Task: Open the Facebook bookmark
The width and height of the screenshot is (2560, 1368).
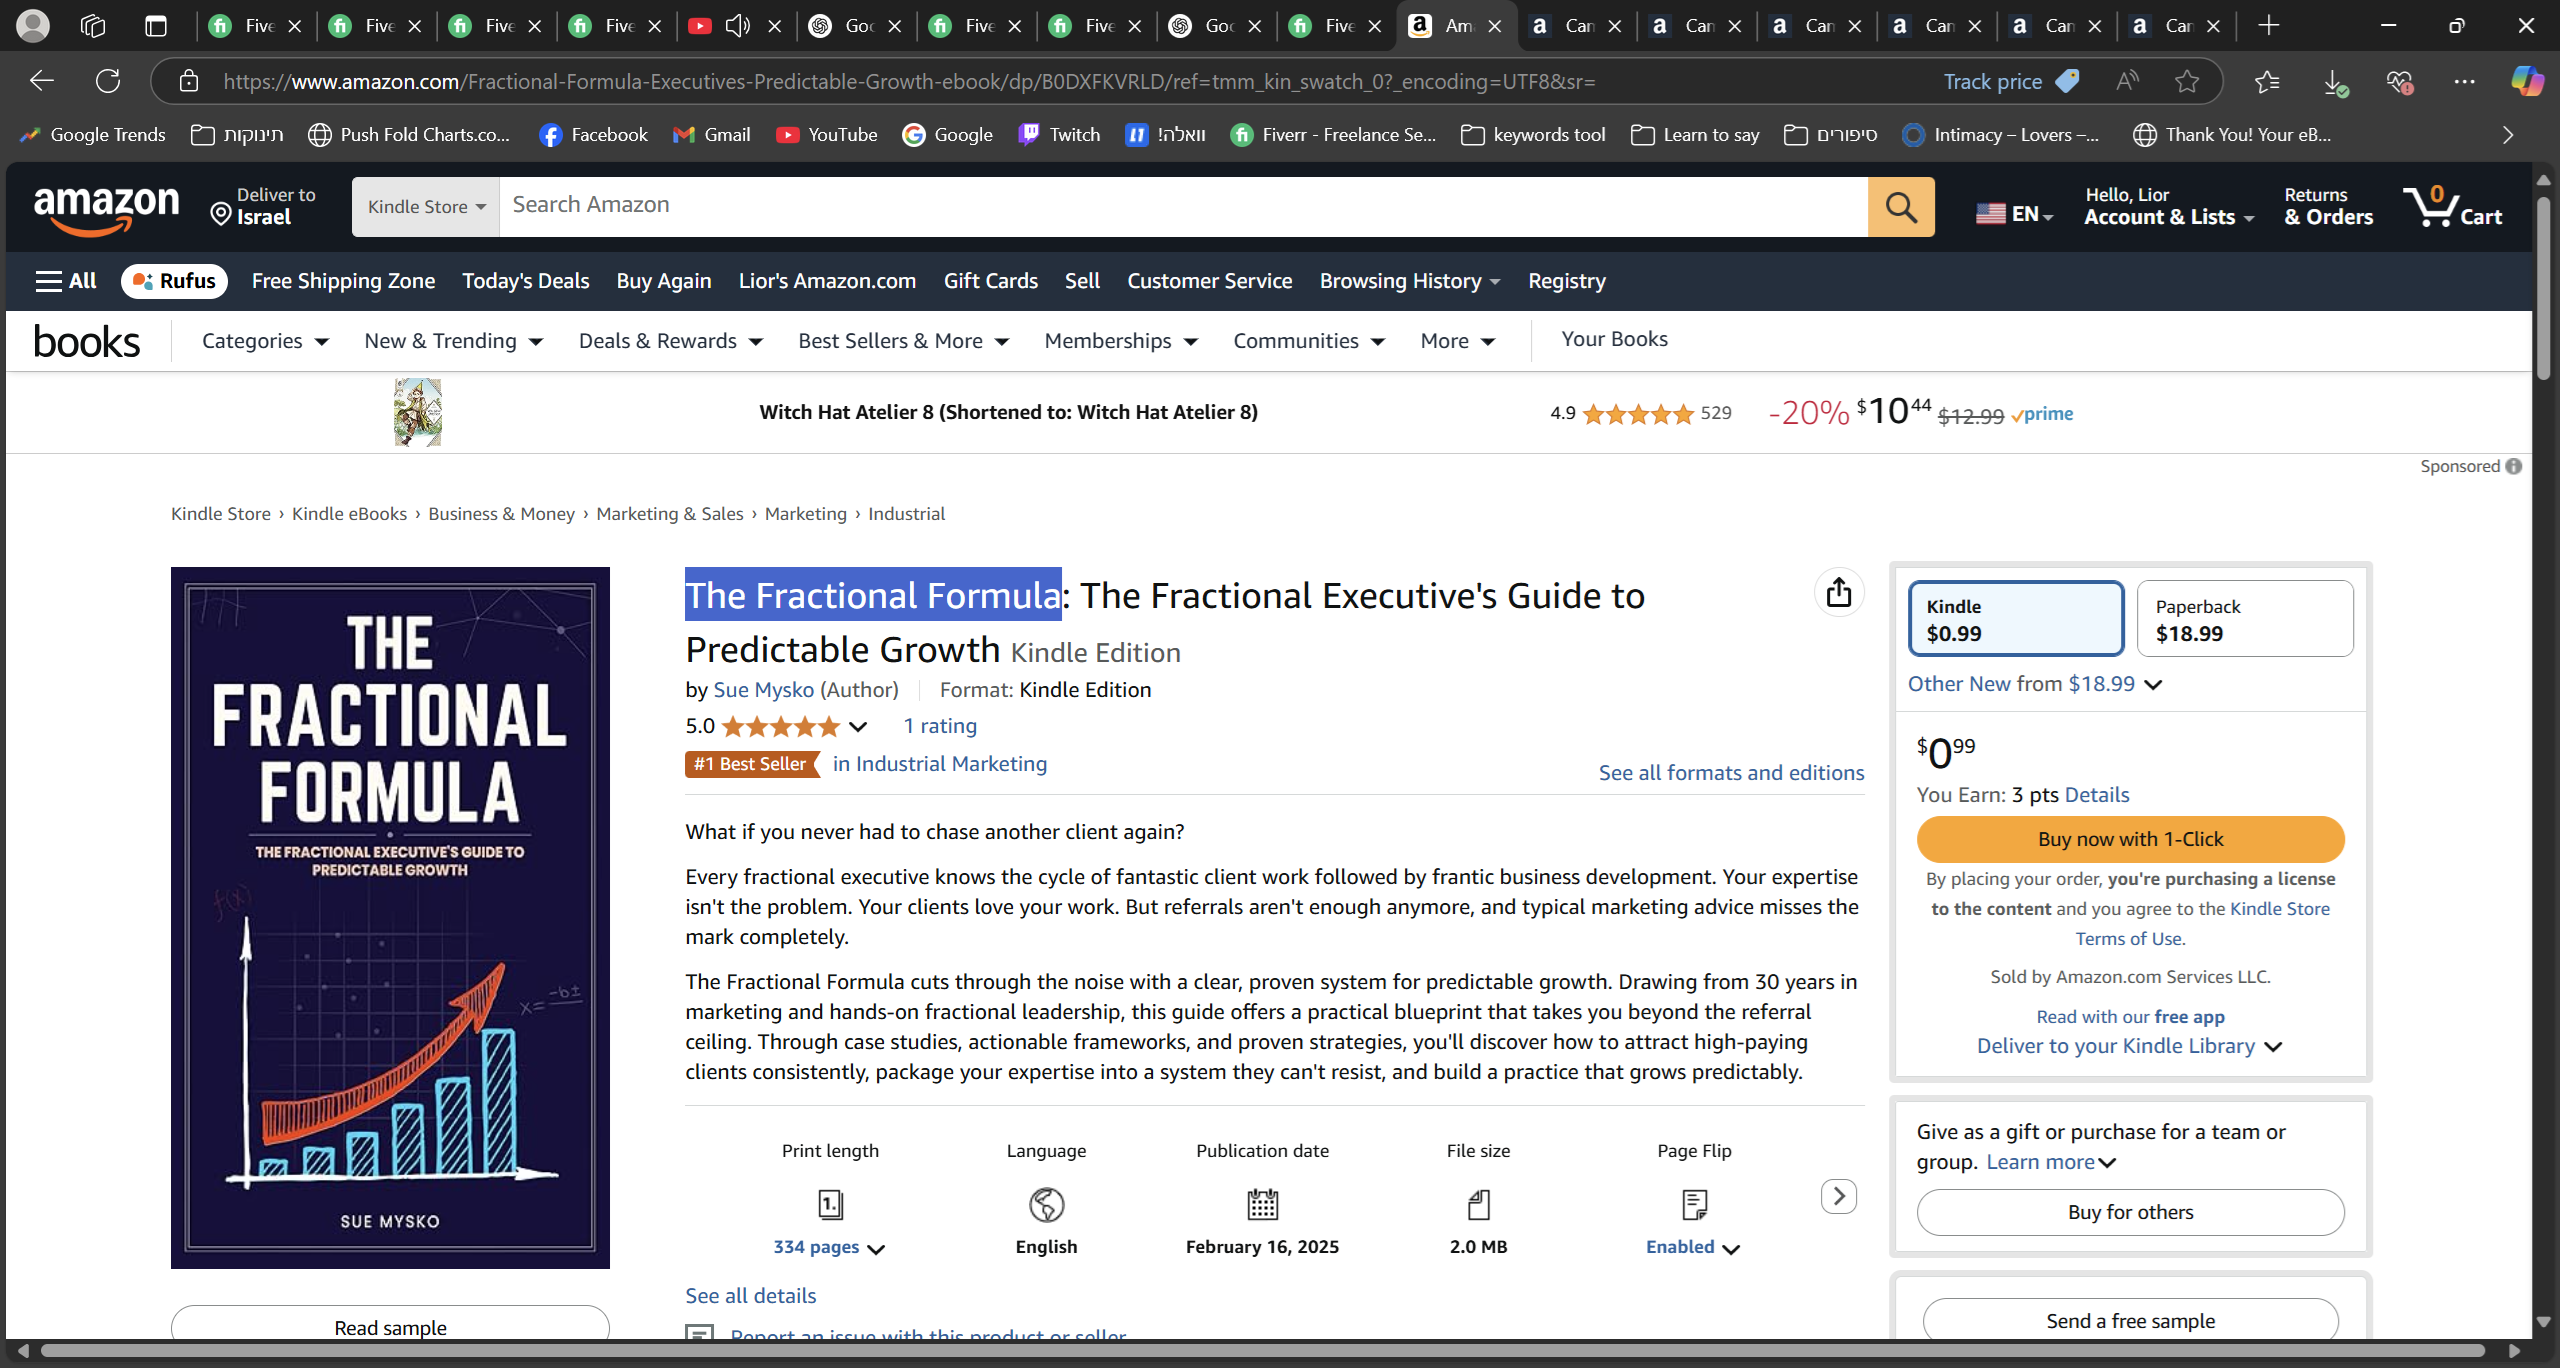Action: 593,135
